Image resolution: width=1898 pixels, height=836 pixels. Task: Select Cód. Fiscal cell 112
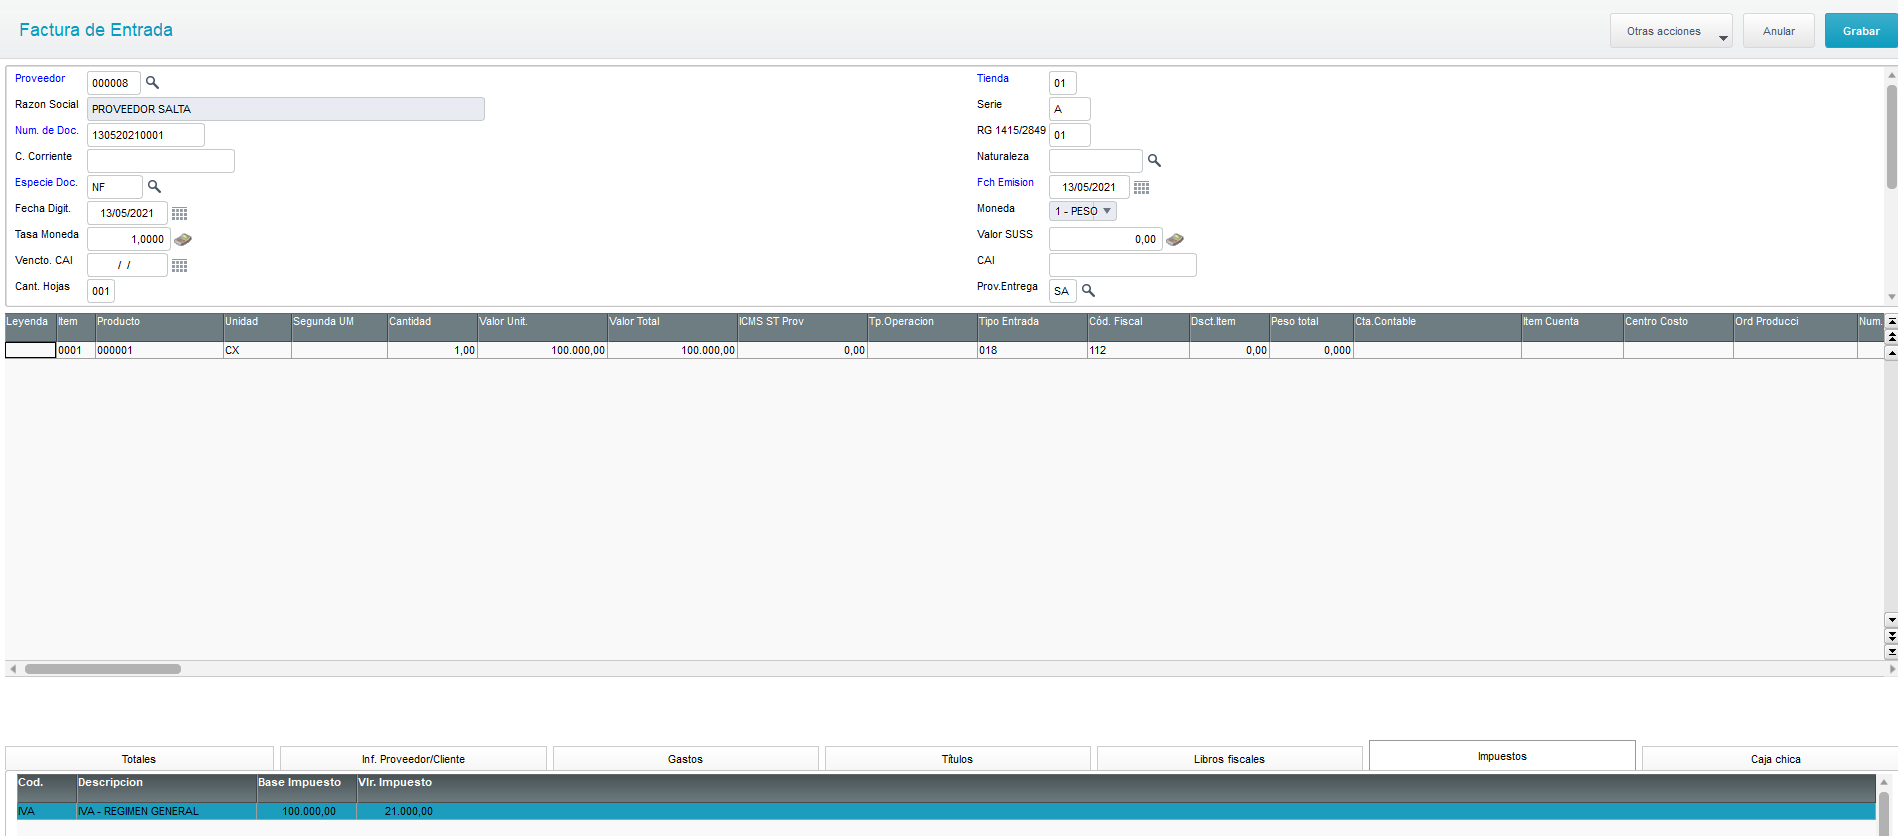[1138, 350]
